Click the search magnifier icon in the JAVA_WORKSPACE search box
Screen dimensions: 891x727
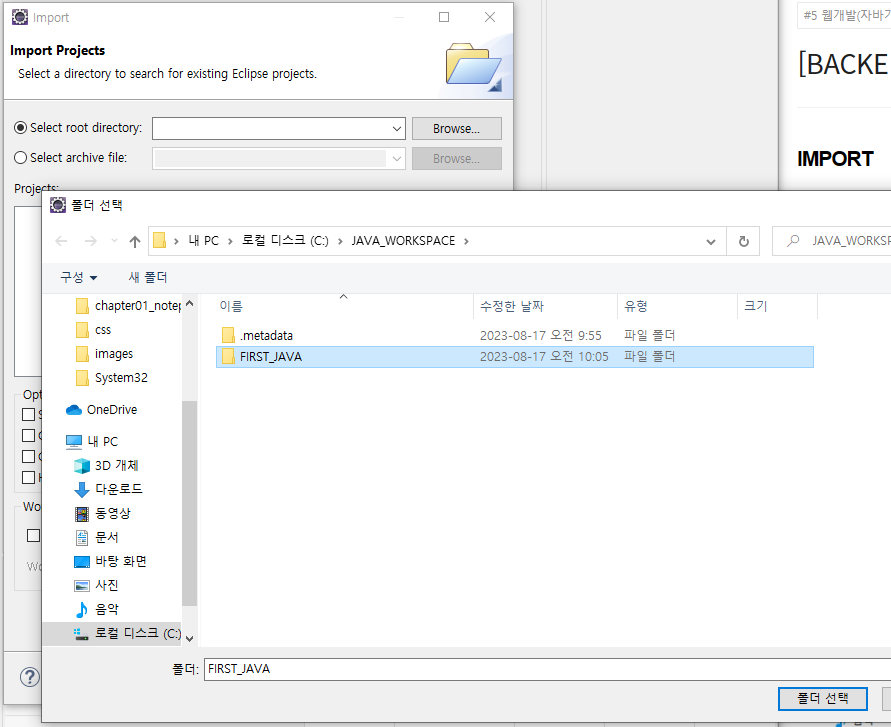click(793, 241)
